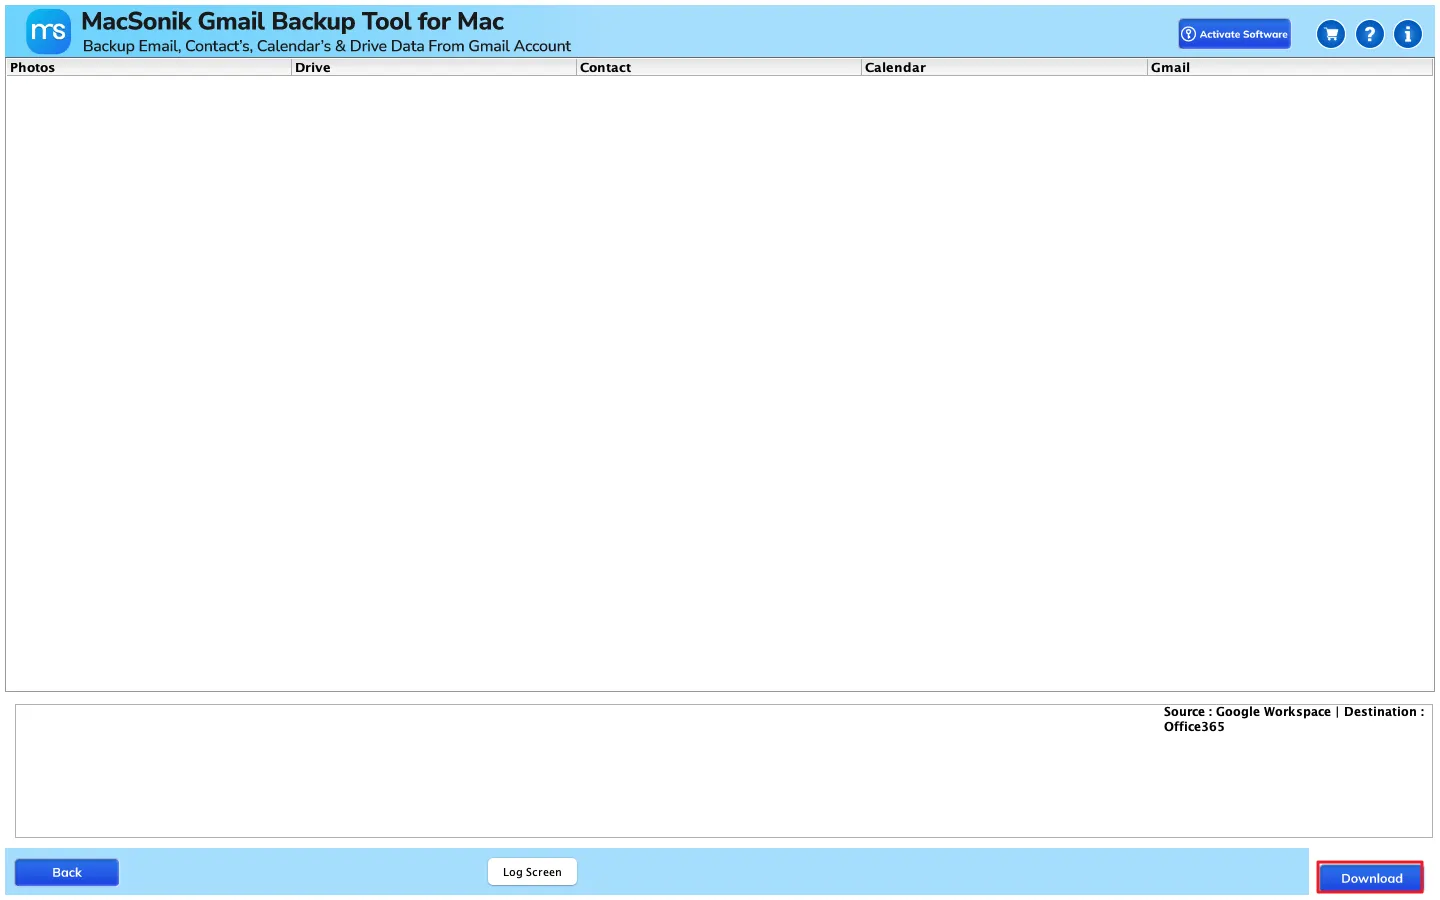Select the Contact column header
The height and width of the screenshot is (900, 1440).
(719, 67)
